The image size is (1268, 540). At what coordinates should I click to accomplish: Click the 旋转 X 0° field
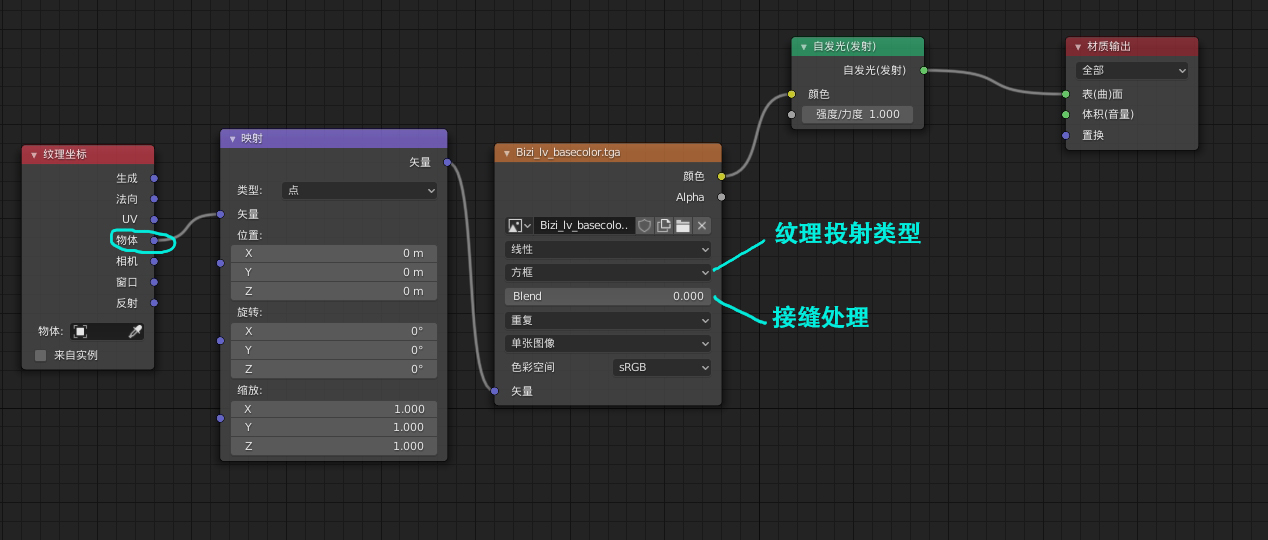click(334, 331)
